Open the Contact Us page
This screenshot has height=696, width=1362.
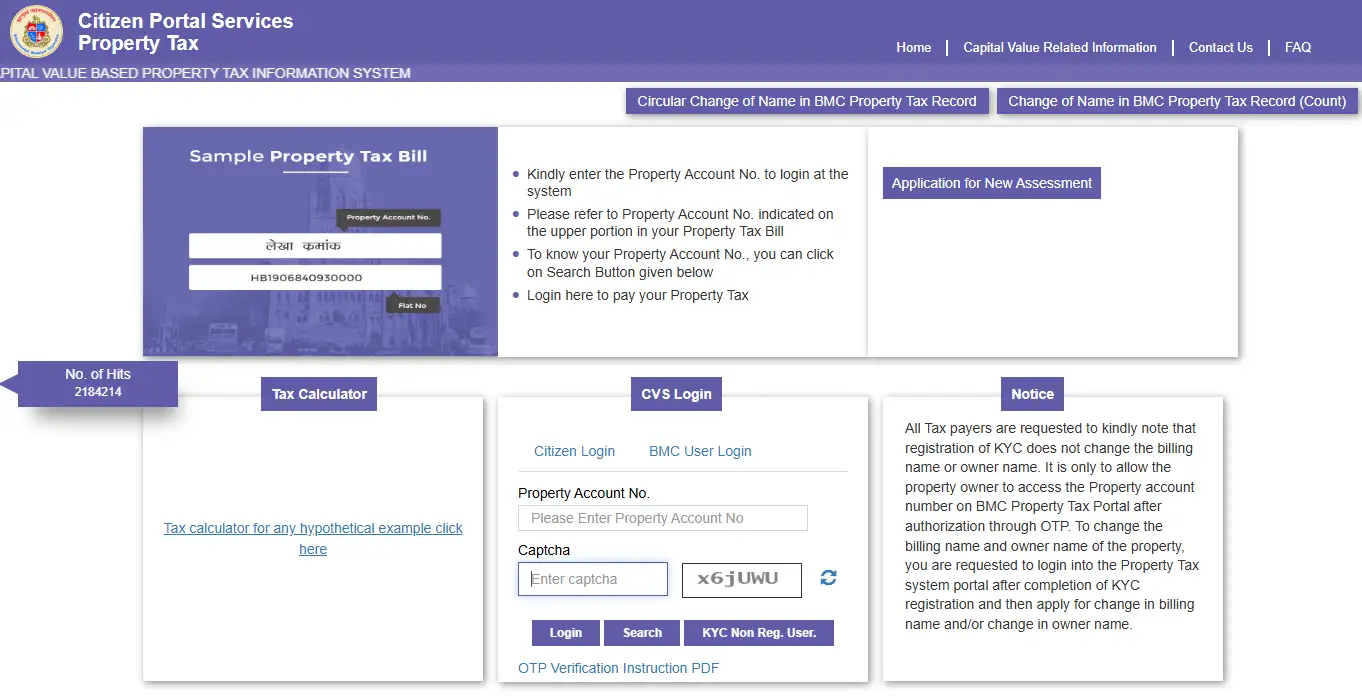pos(1220,47)
